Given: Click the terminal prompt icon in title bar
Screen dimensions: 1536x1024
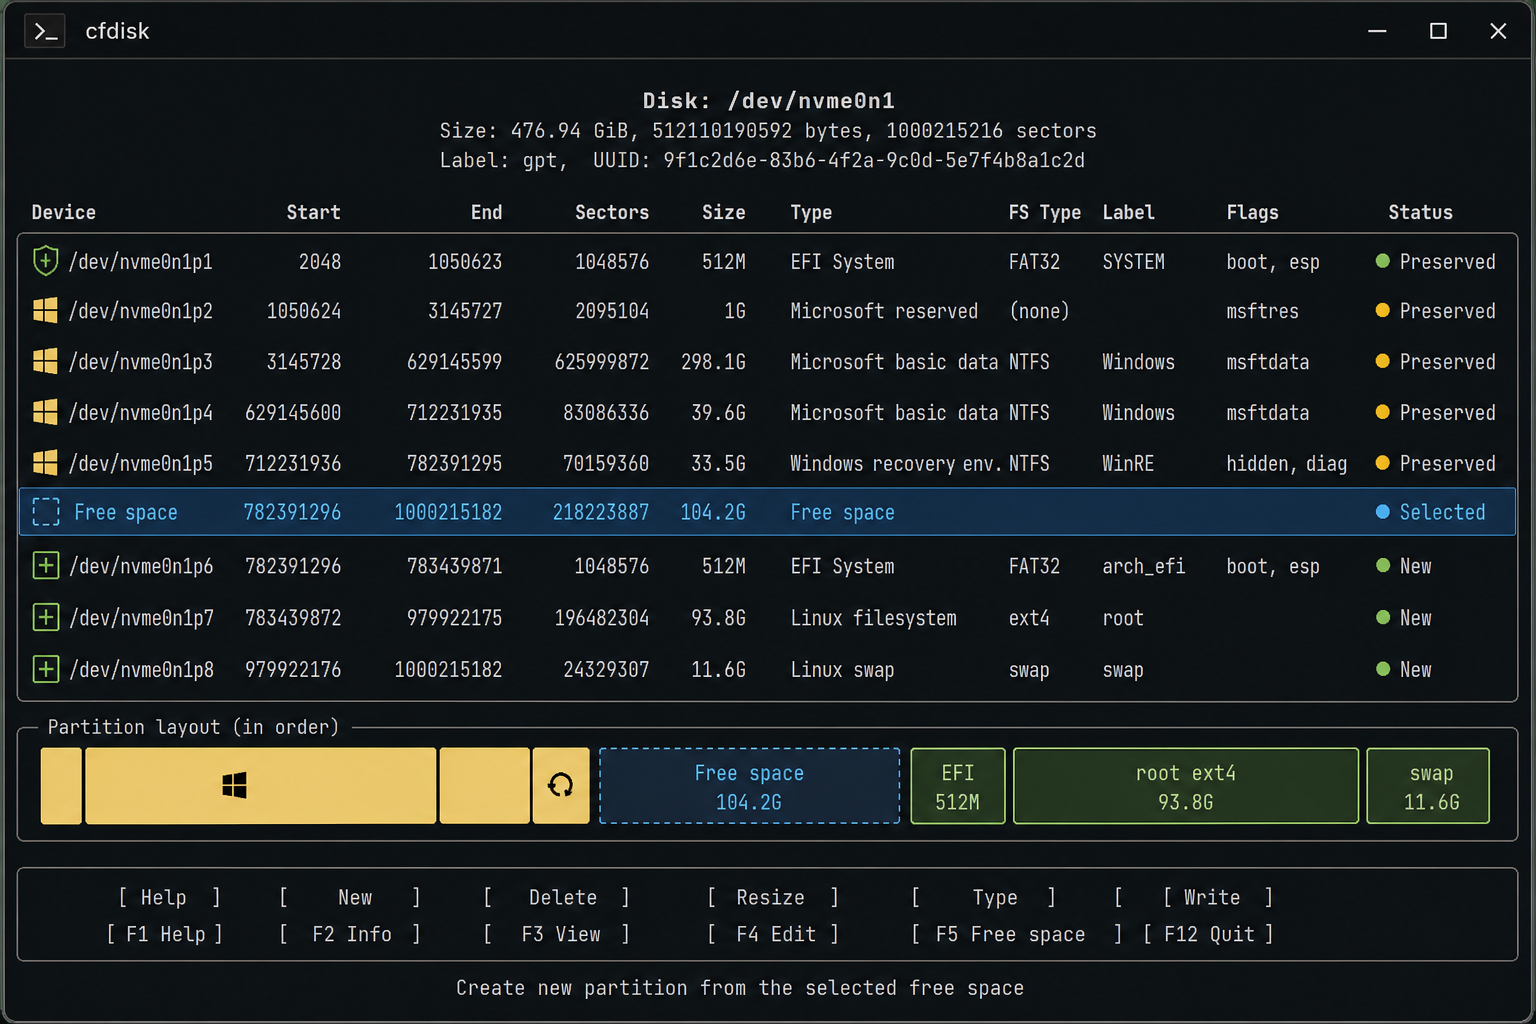Looking at the screenshot, I should 45,31.
